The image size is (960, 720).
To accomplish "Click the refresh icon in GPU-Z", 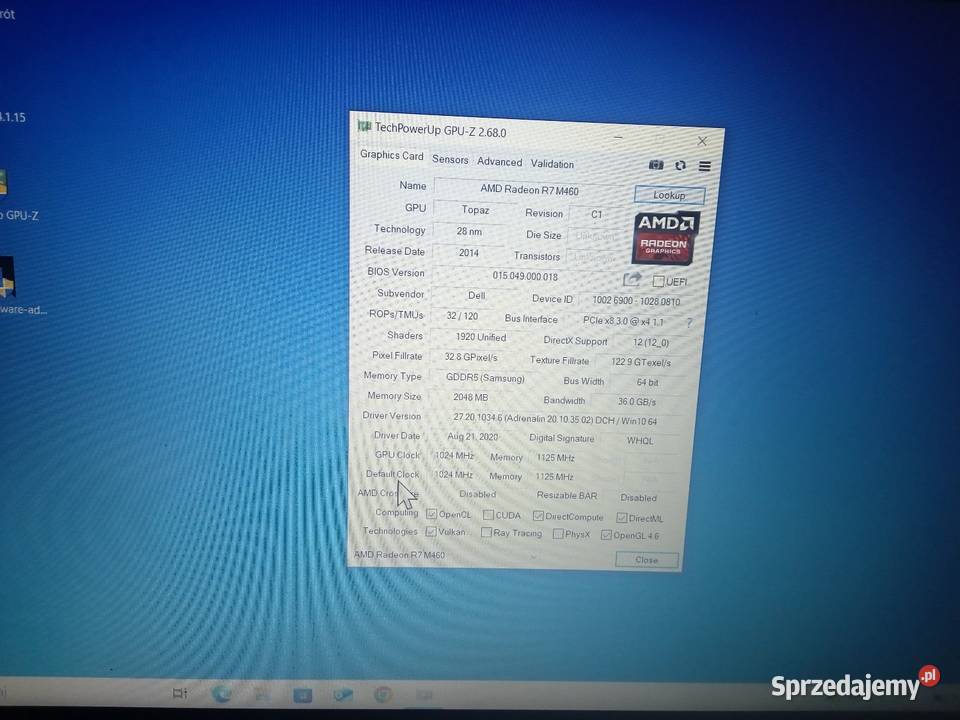I will click(x=681, y=166).
